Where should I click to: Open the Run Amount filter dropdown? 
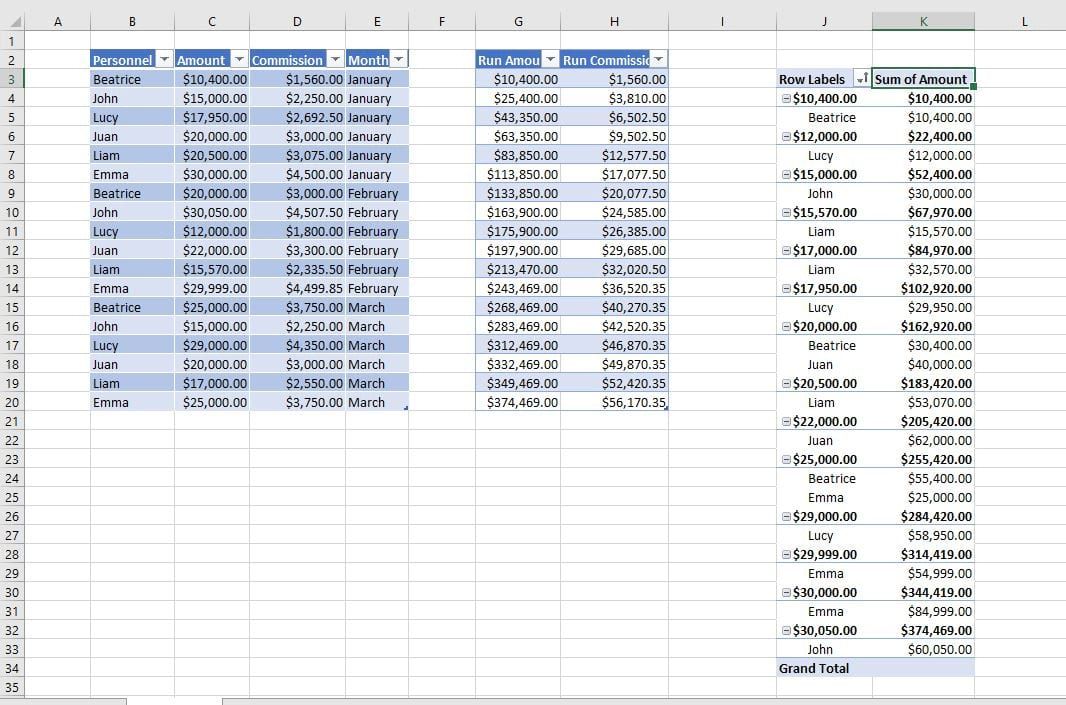(550, 60)
